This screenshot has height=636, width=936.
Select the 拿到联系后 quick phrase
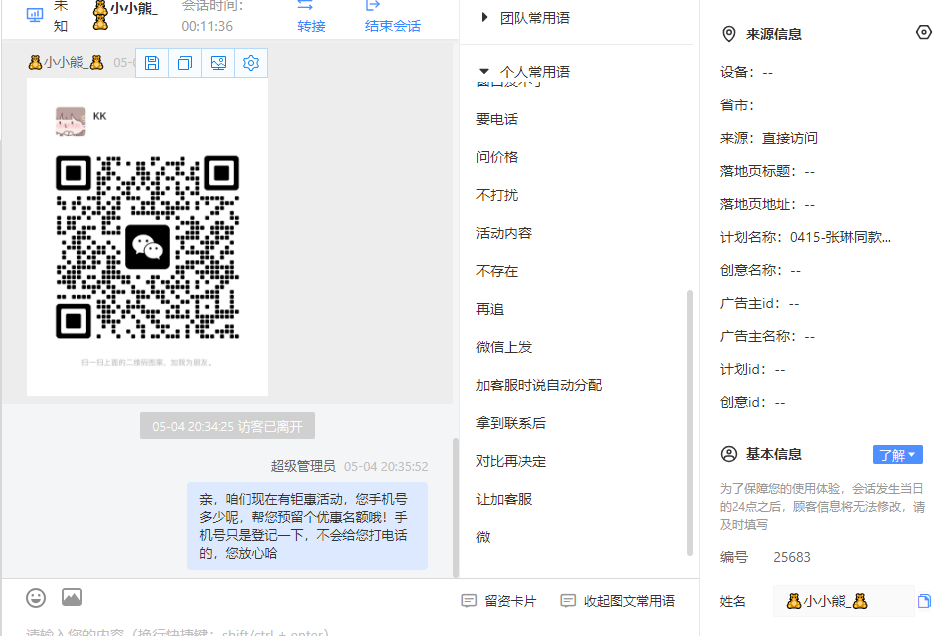point(511,423)
